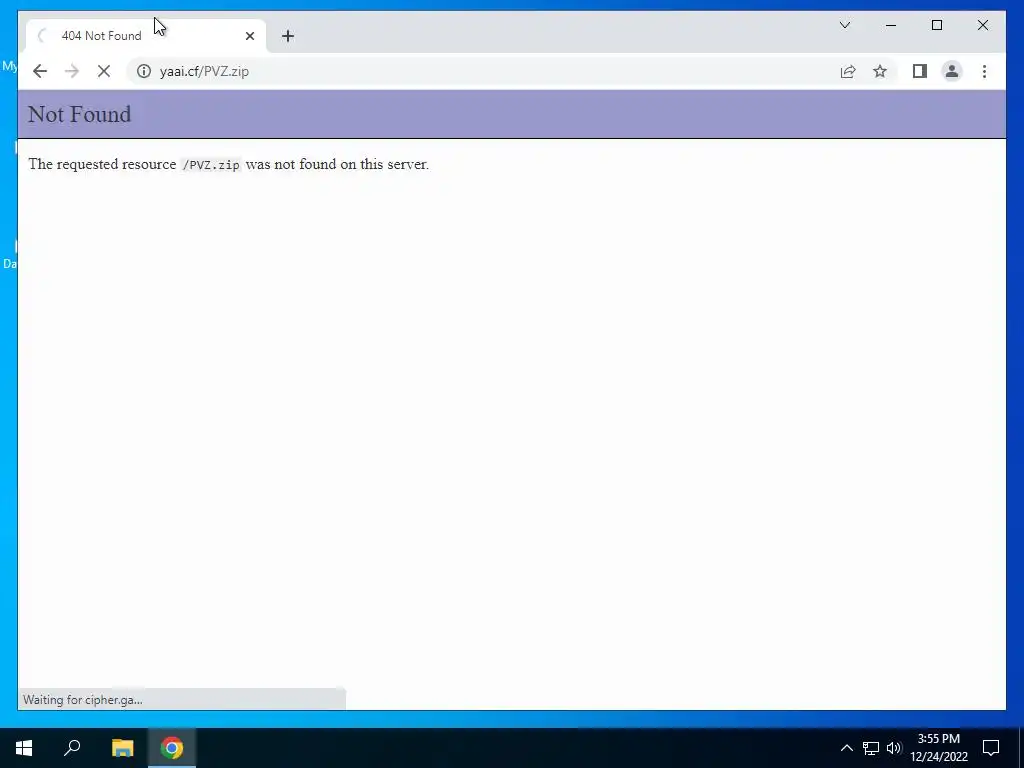This screenshot has height=768, width=1024.
Task: Open the notification center
Action: pyautogui.click(x=991, y=748)
